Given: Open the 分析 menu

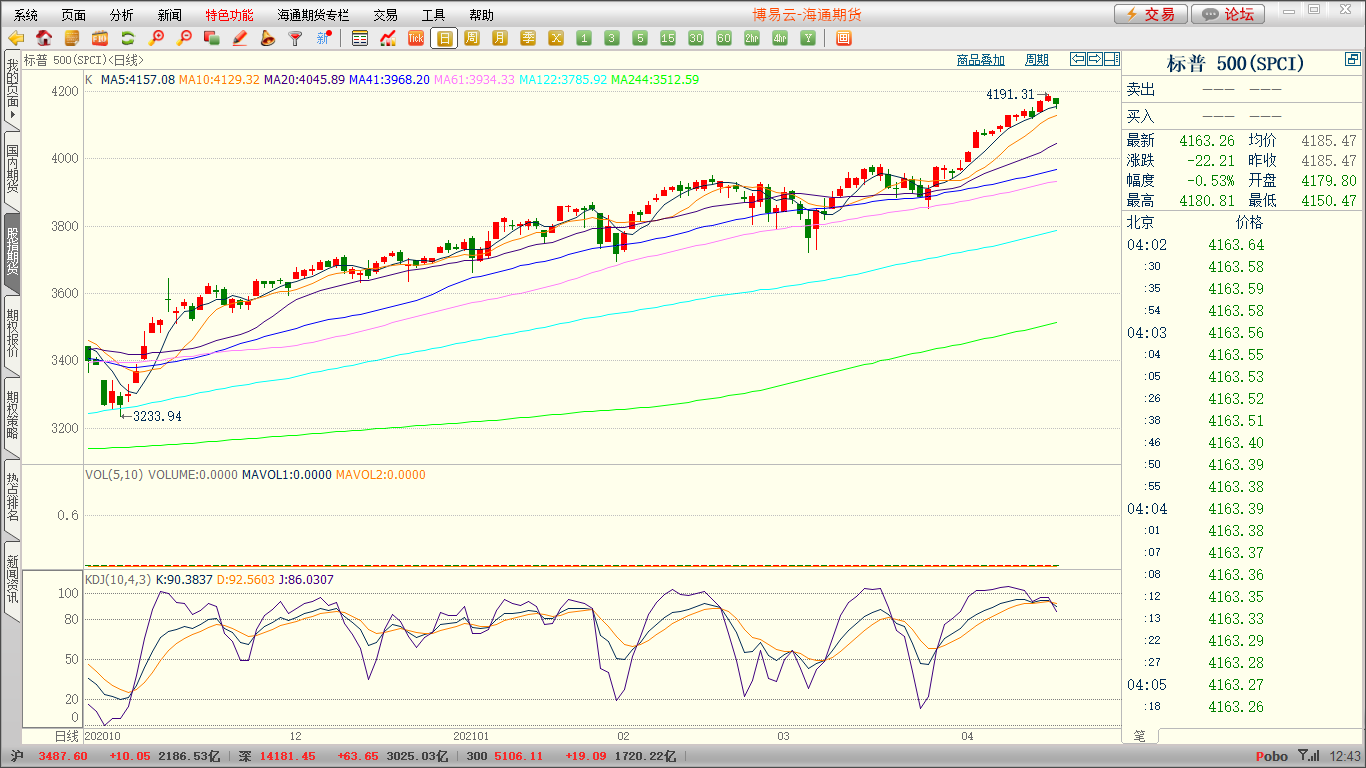Looking at the screenshot, I should pyautogui.click(x=122, y=15).
